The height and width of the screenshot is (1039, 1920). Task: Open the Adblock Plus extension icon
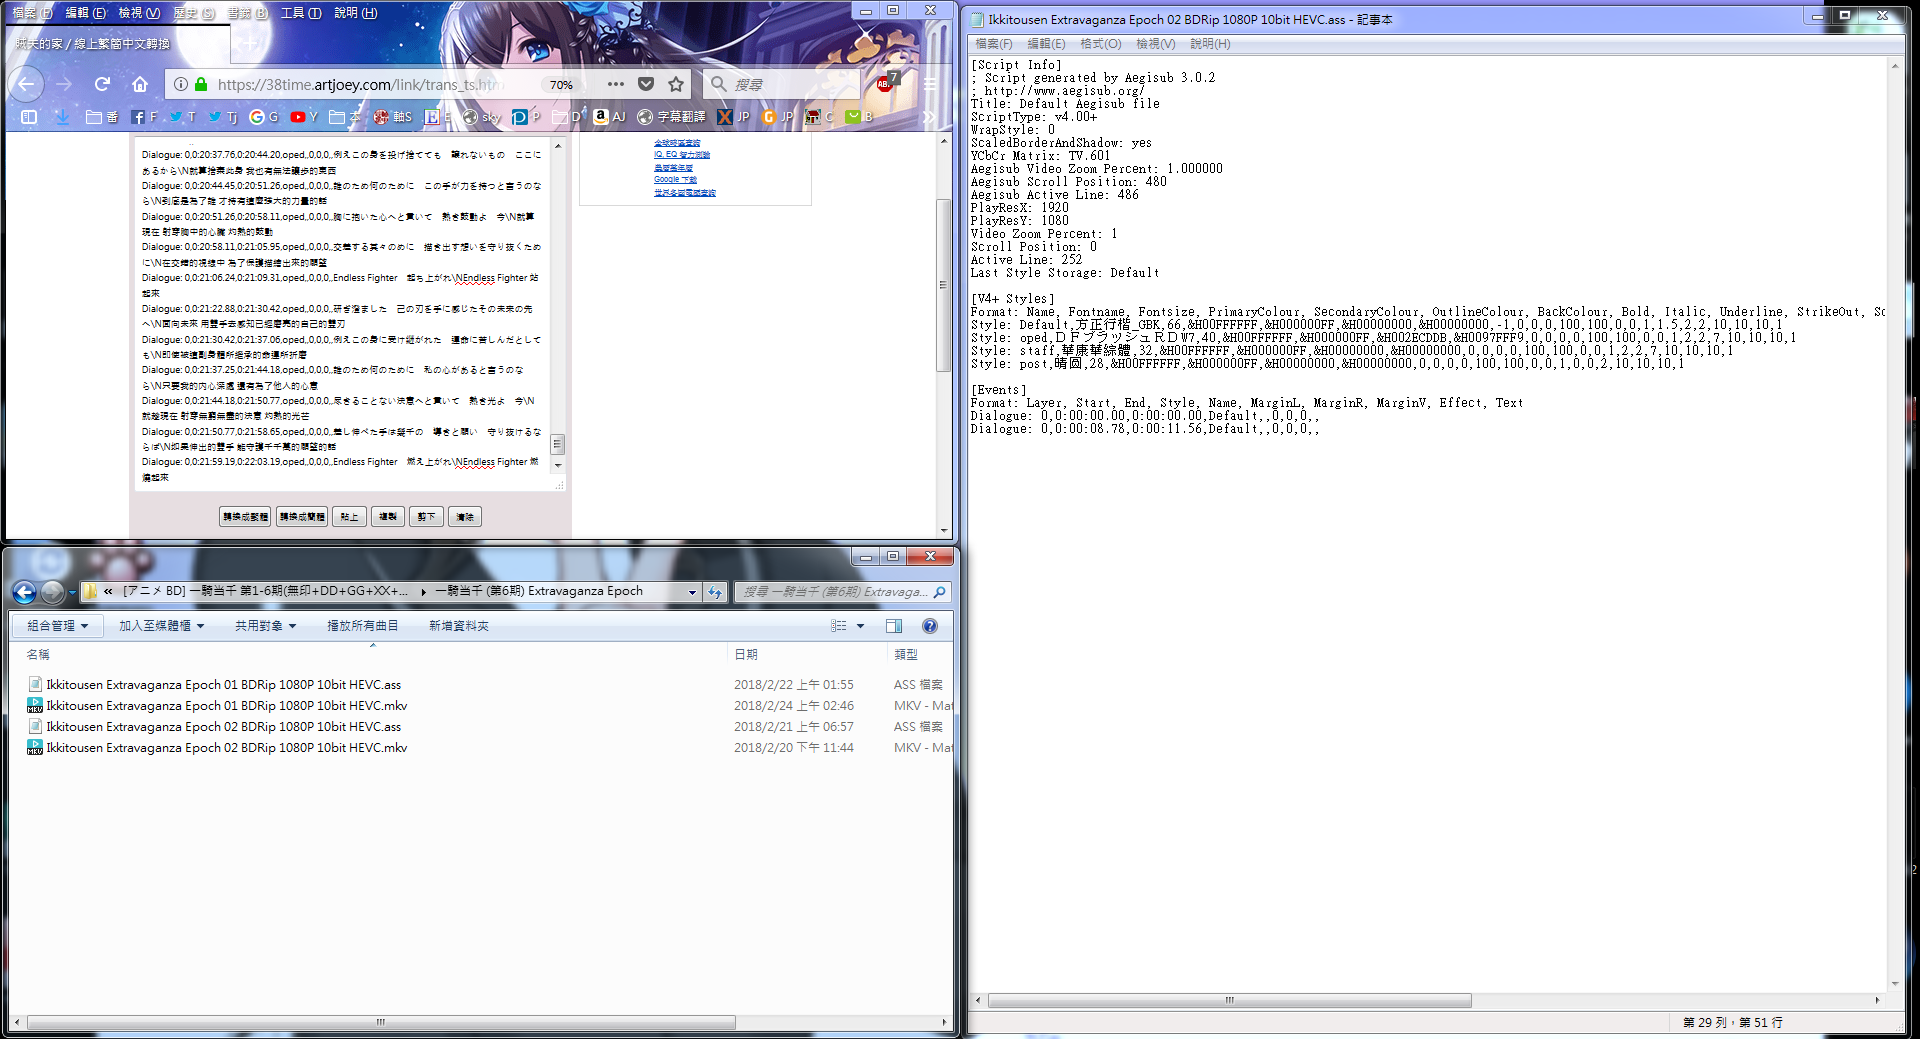884,84
